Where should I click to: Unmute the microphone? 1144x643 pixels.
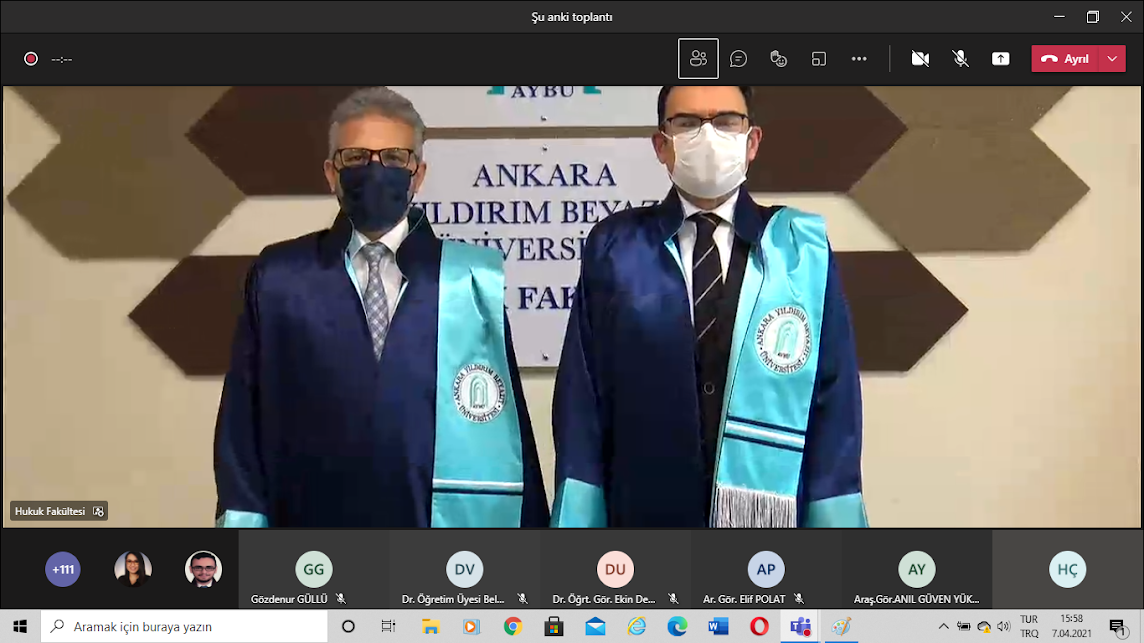click(960, 59)
